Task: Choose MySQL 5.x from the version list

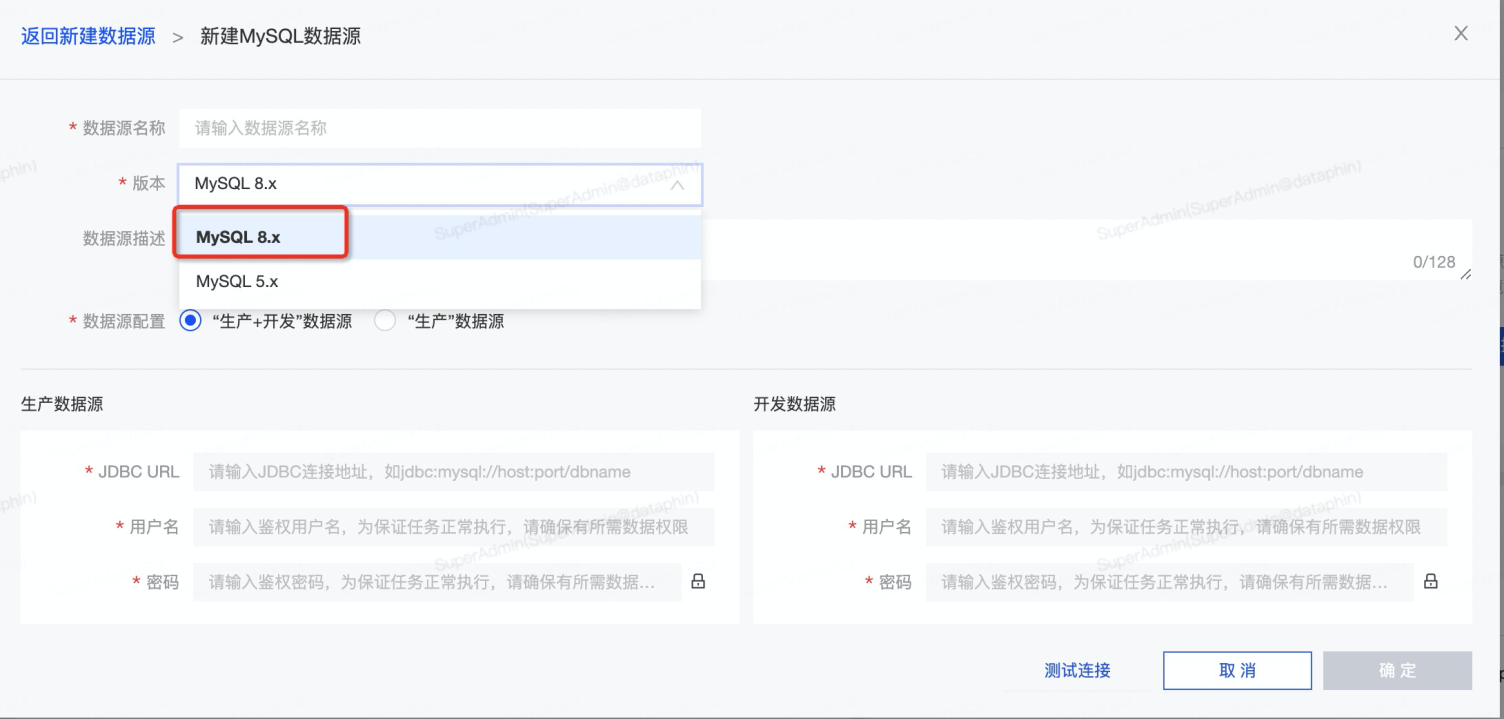Action: 440,282
